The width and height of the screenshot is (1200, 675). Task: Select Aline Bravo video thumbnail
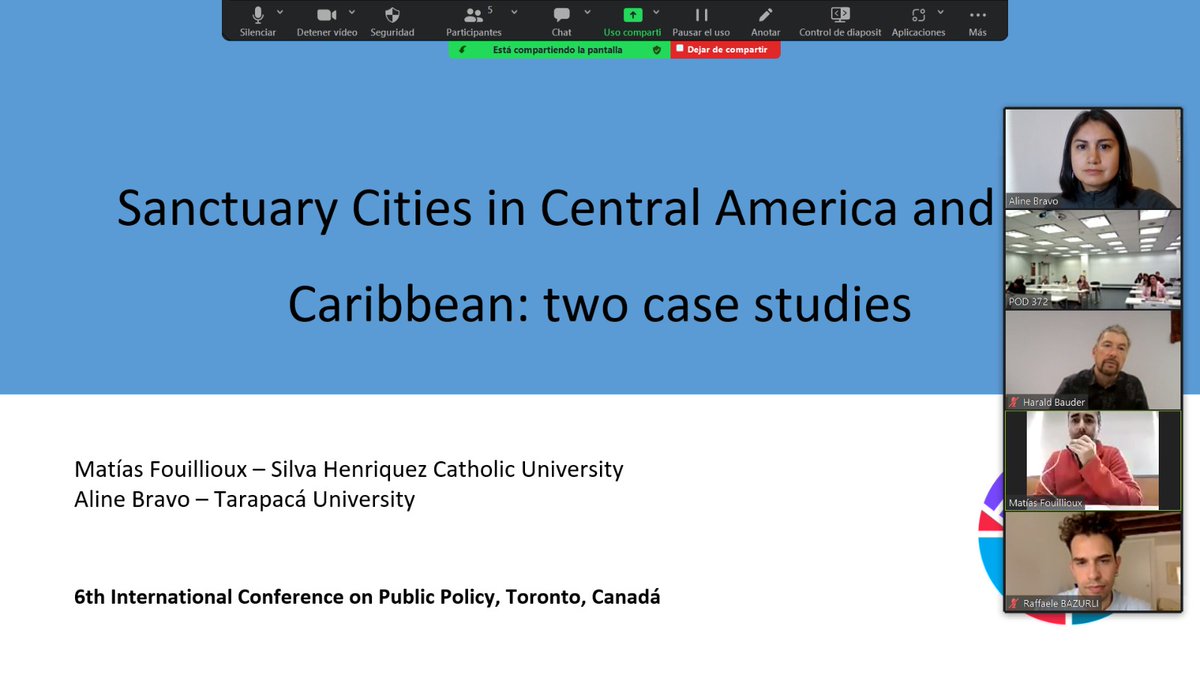click(x=1093, y=158)
